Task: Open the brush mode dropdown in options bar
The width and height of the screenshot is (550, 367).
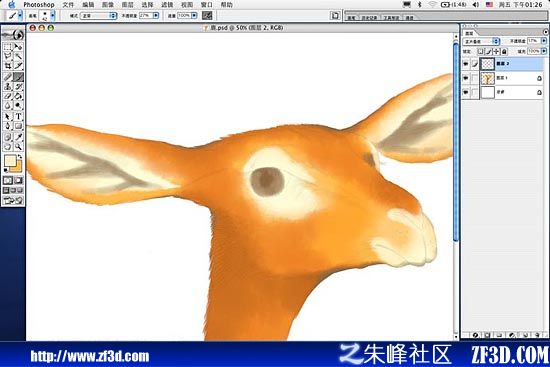Action: tap(98, 16)
